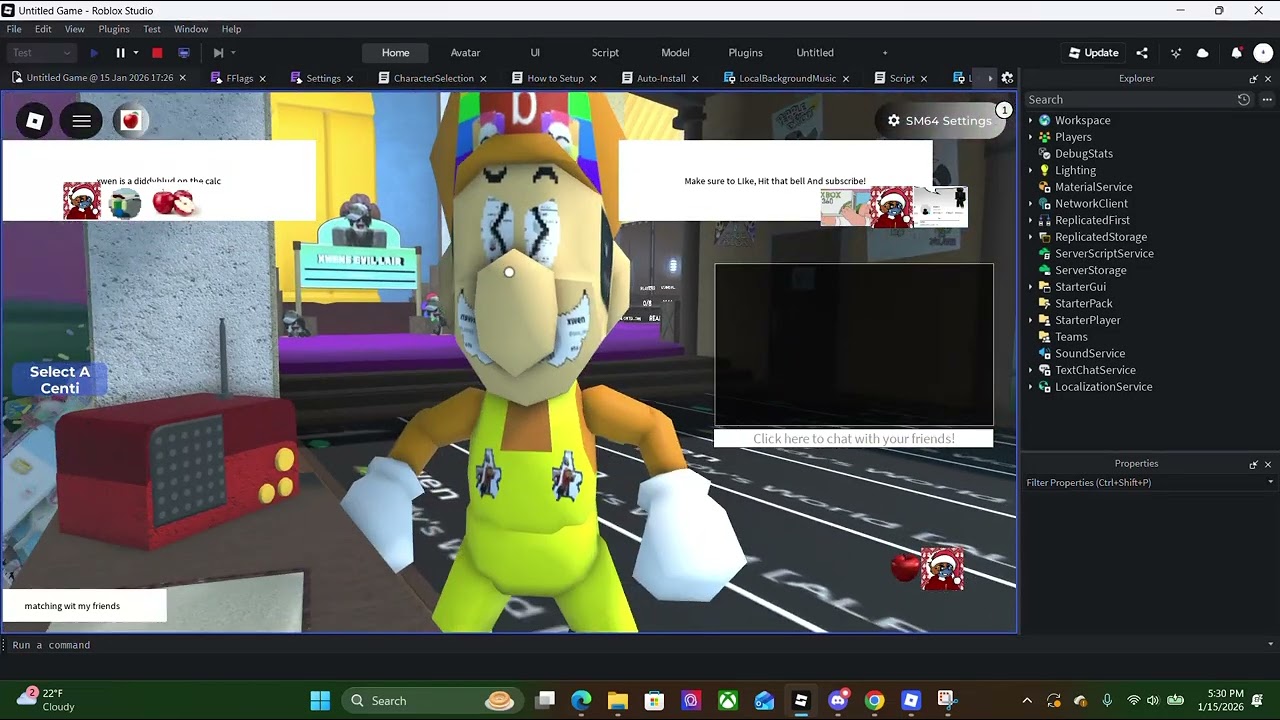Open Explorer more options ellipsis
The image size is (1280, 720).
pyautogui.click(x=1267, y=99)
